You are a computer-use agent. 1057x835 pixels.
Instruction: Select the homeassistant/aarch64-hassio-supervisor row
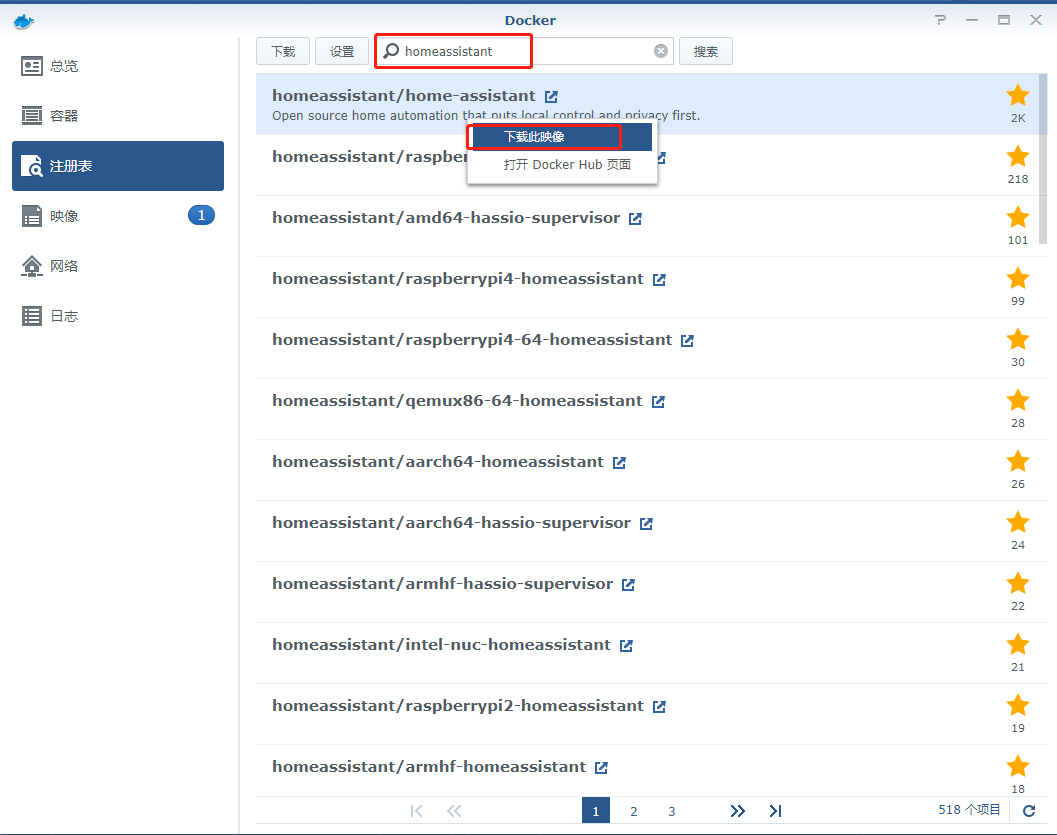click(x=648, y=531)
